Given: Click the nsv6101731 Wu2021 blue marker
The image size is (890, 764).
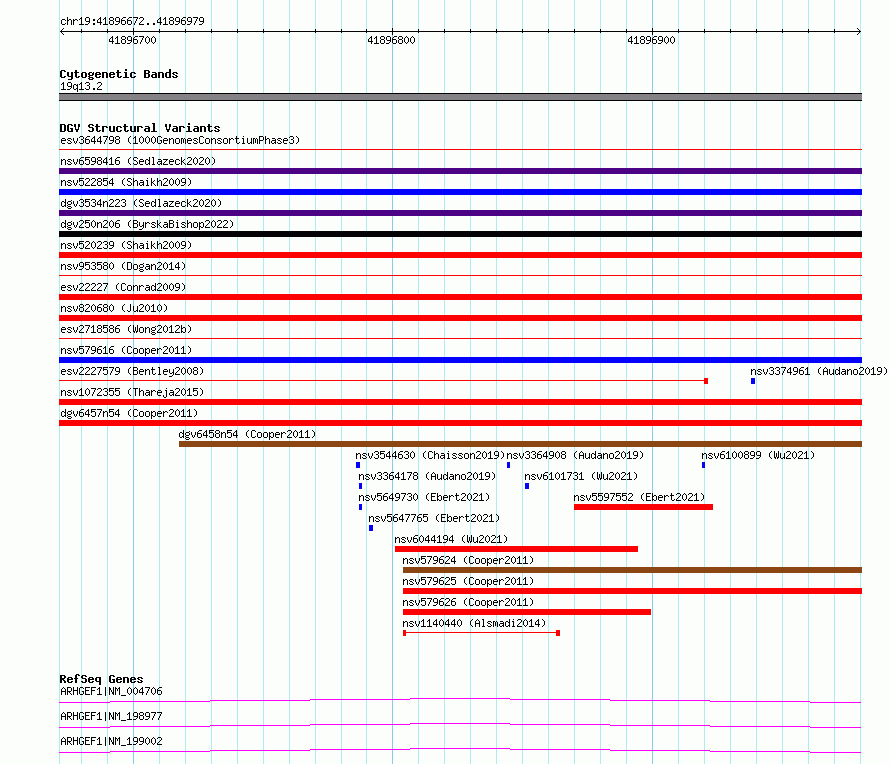Looking at the screenshot, I should pos(527,486).
